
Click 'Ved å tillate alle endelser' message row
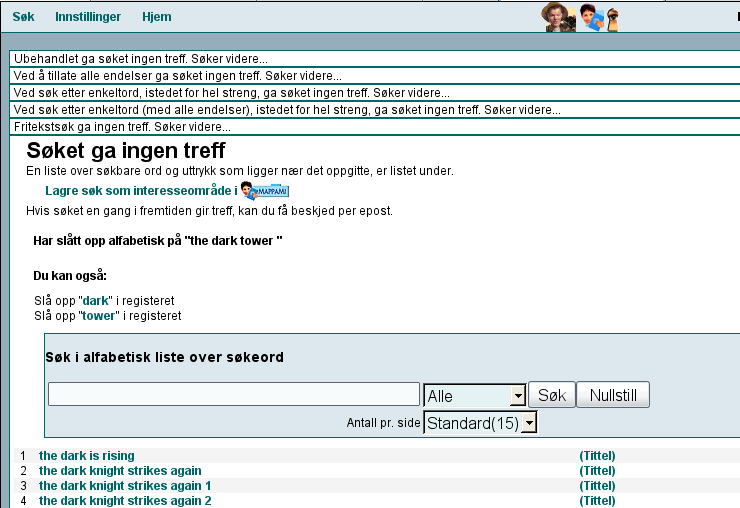[x=375, y=76]
